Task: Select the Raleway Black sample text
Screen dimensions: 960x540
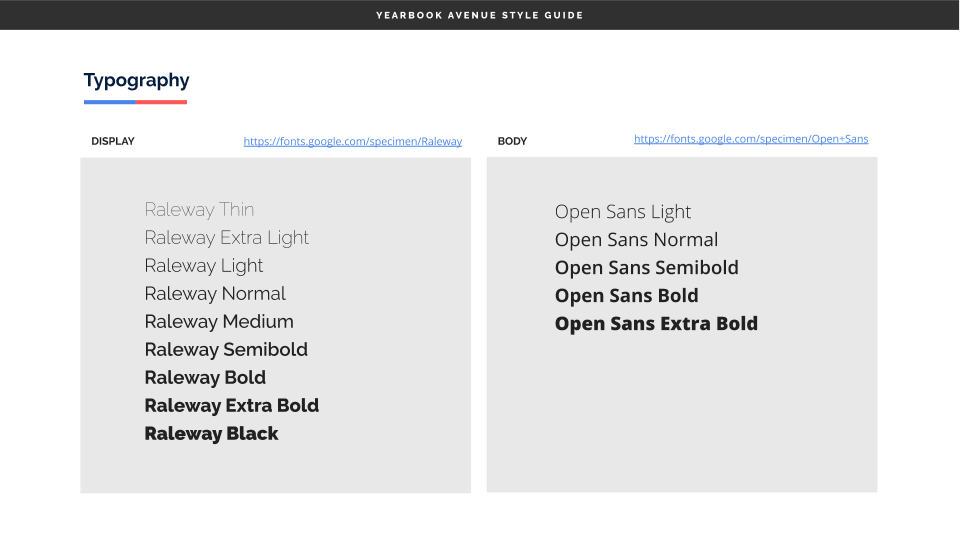Action: [x=211, y=434]
